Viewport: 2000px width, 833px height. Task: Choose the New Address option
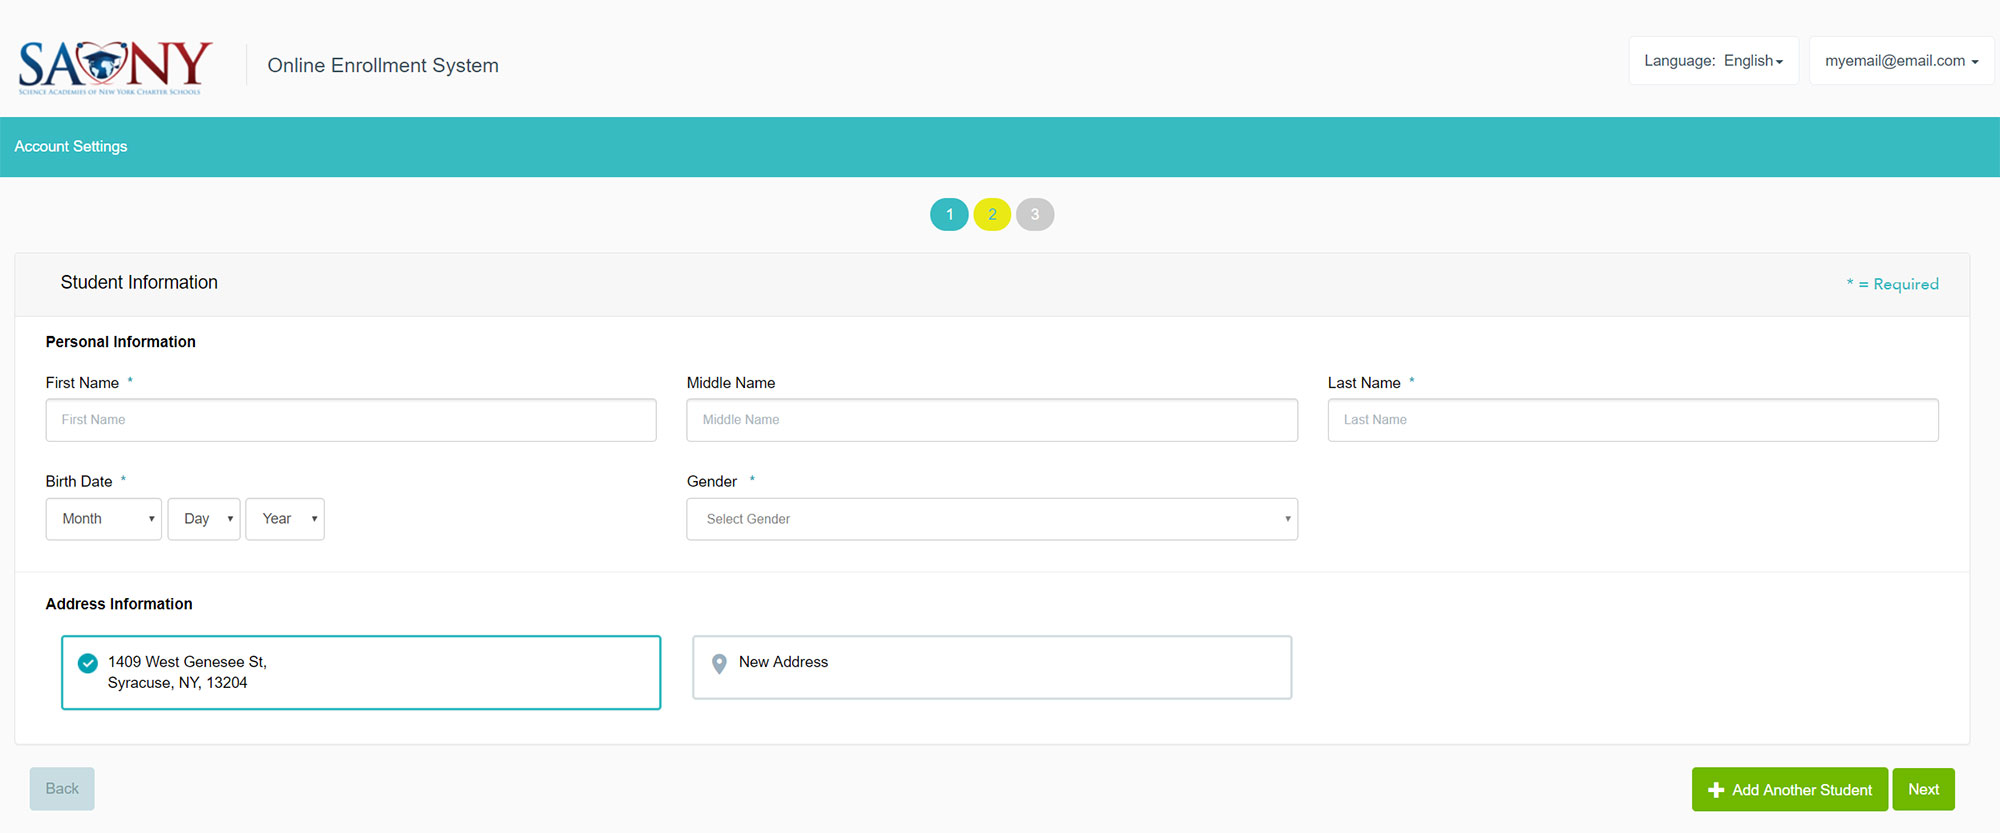tap(991, 667)
